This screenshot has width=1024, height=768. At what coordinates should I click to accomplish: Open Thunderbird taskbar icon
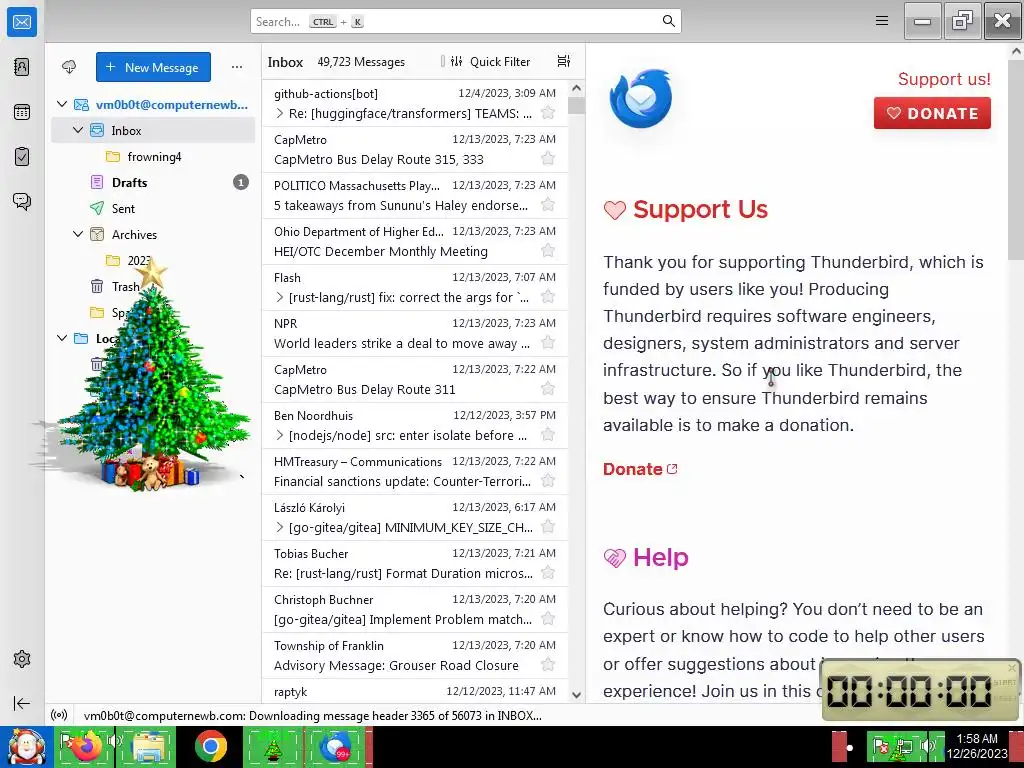pos(336,746)
